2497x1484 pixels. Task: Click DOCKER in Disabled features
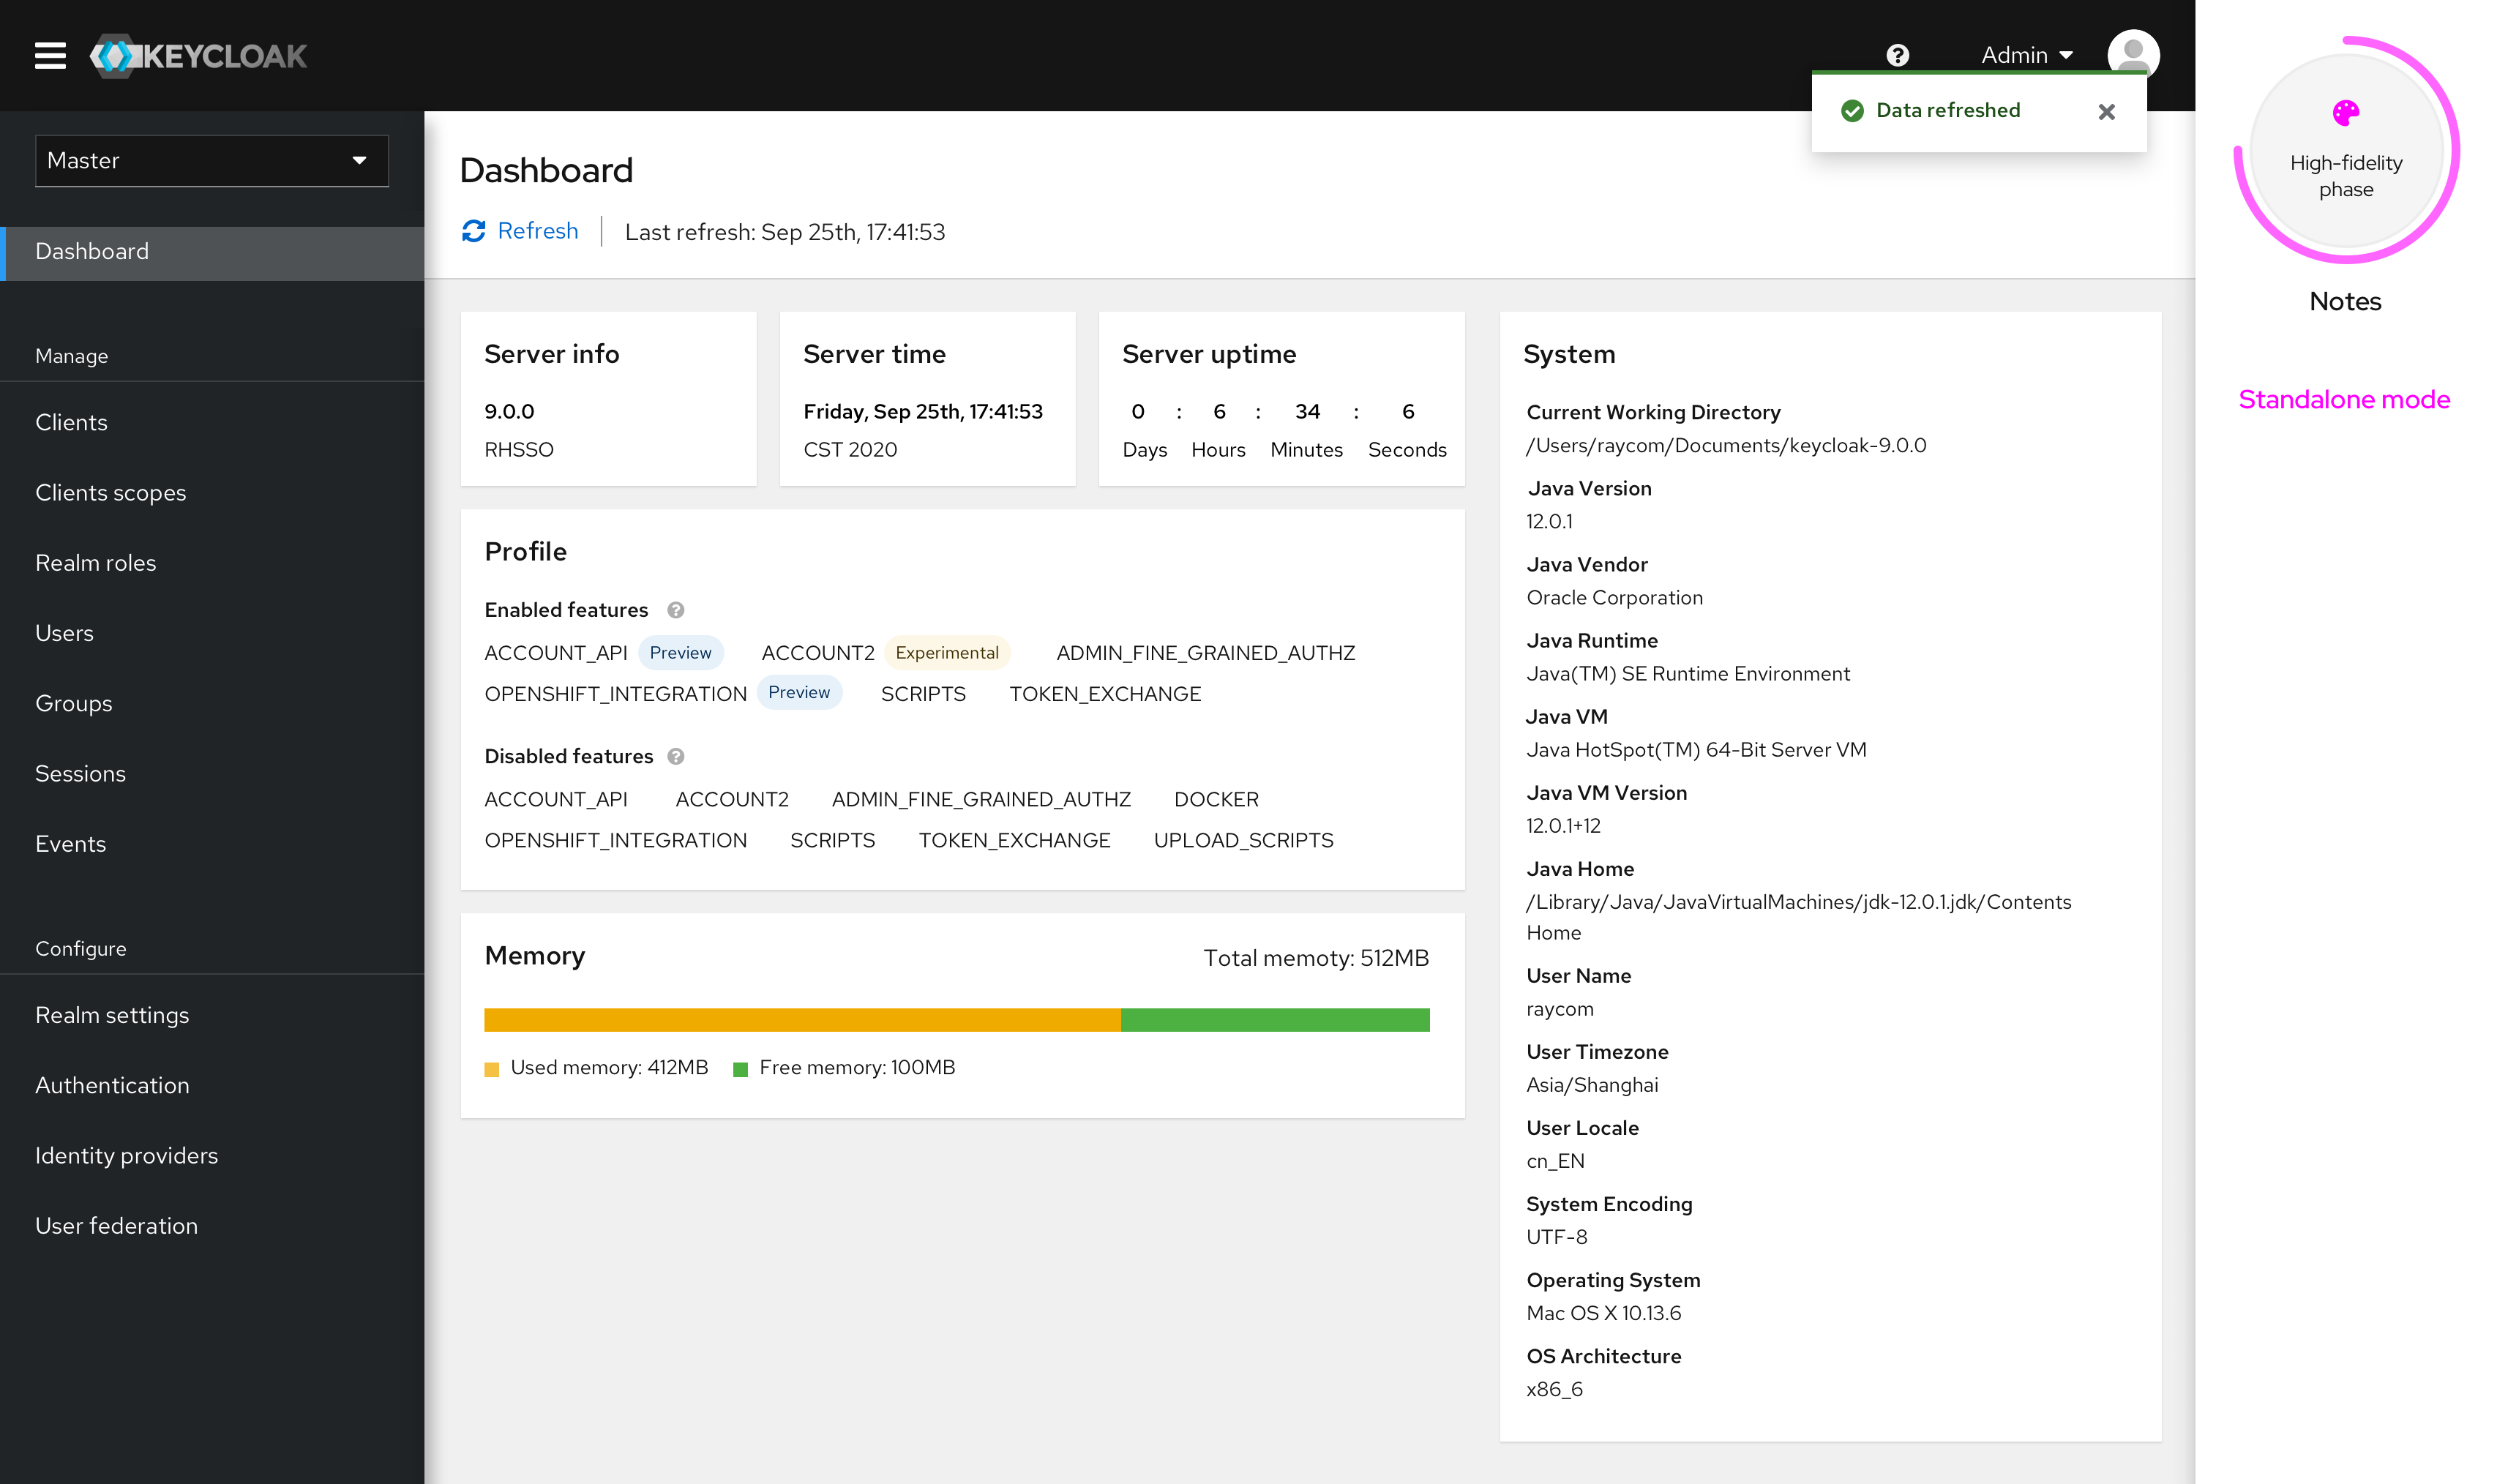(x=1216, y=799)
